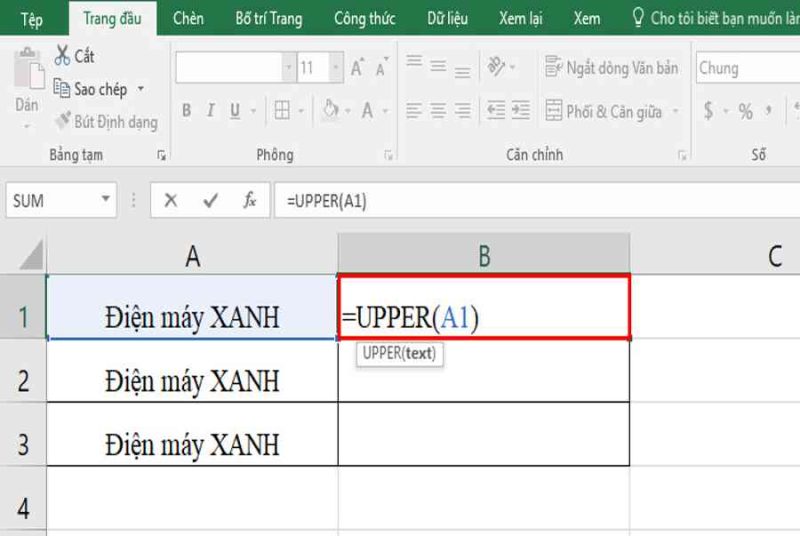Click the fx Insert Function icon

click(x=249, y=200)
